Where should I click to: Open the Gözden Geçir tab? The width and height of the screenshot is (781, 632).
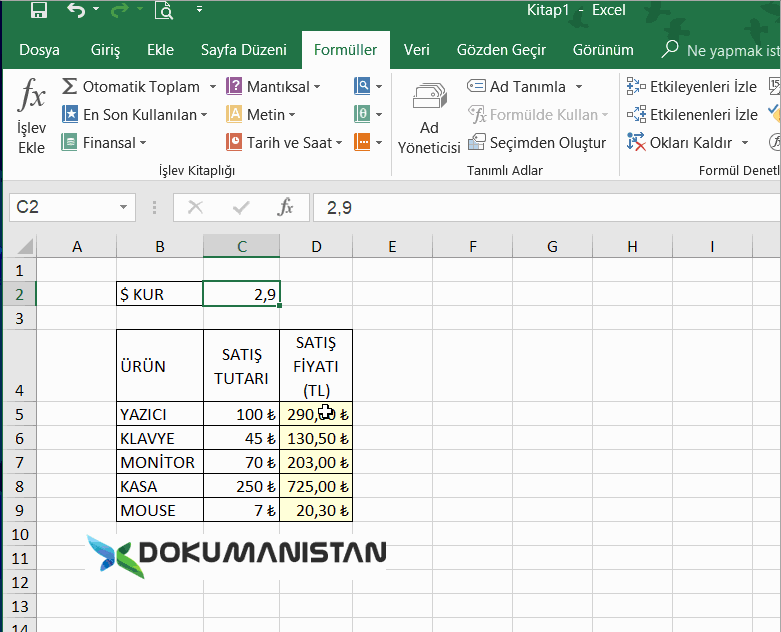pos(501,50)
